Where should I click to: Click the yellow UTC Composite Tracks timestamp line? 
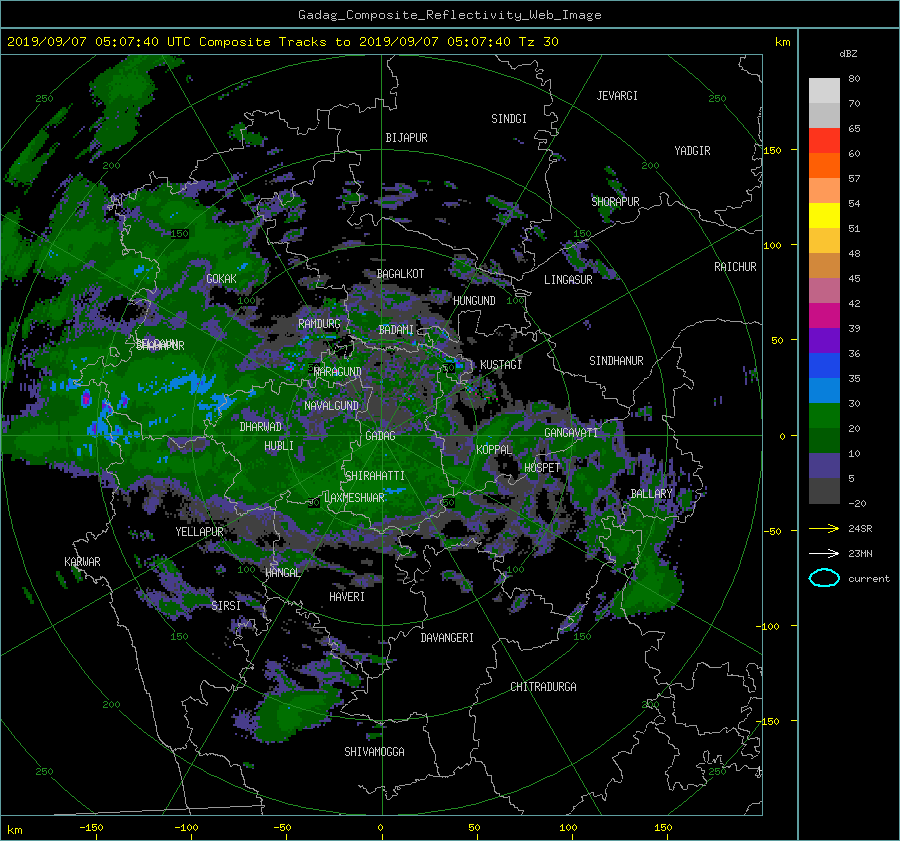[282, 42]
